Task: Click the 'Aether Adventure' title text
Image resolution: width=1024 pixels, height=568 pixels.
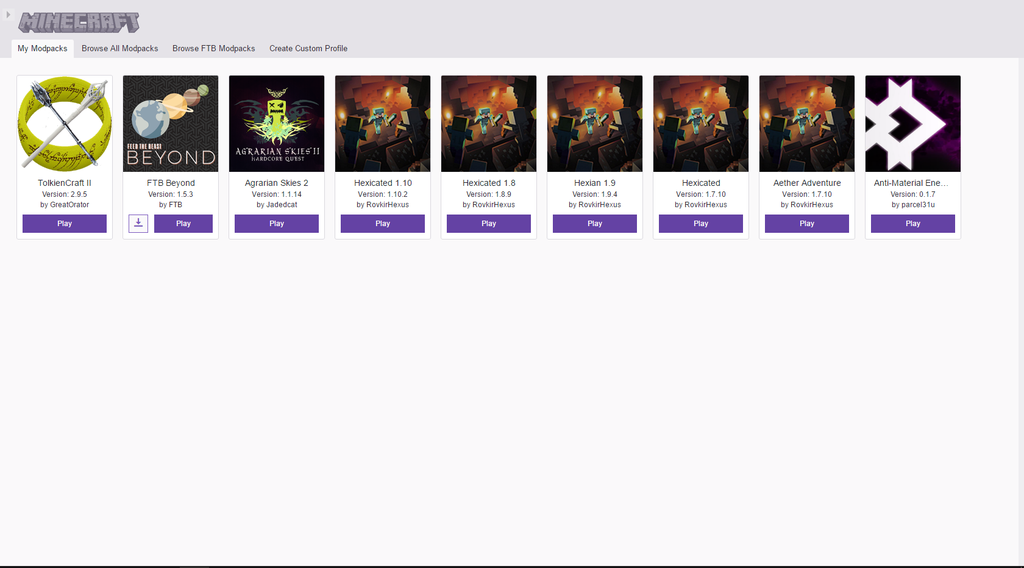Action: pyautogui.click(x=807, y=183)
